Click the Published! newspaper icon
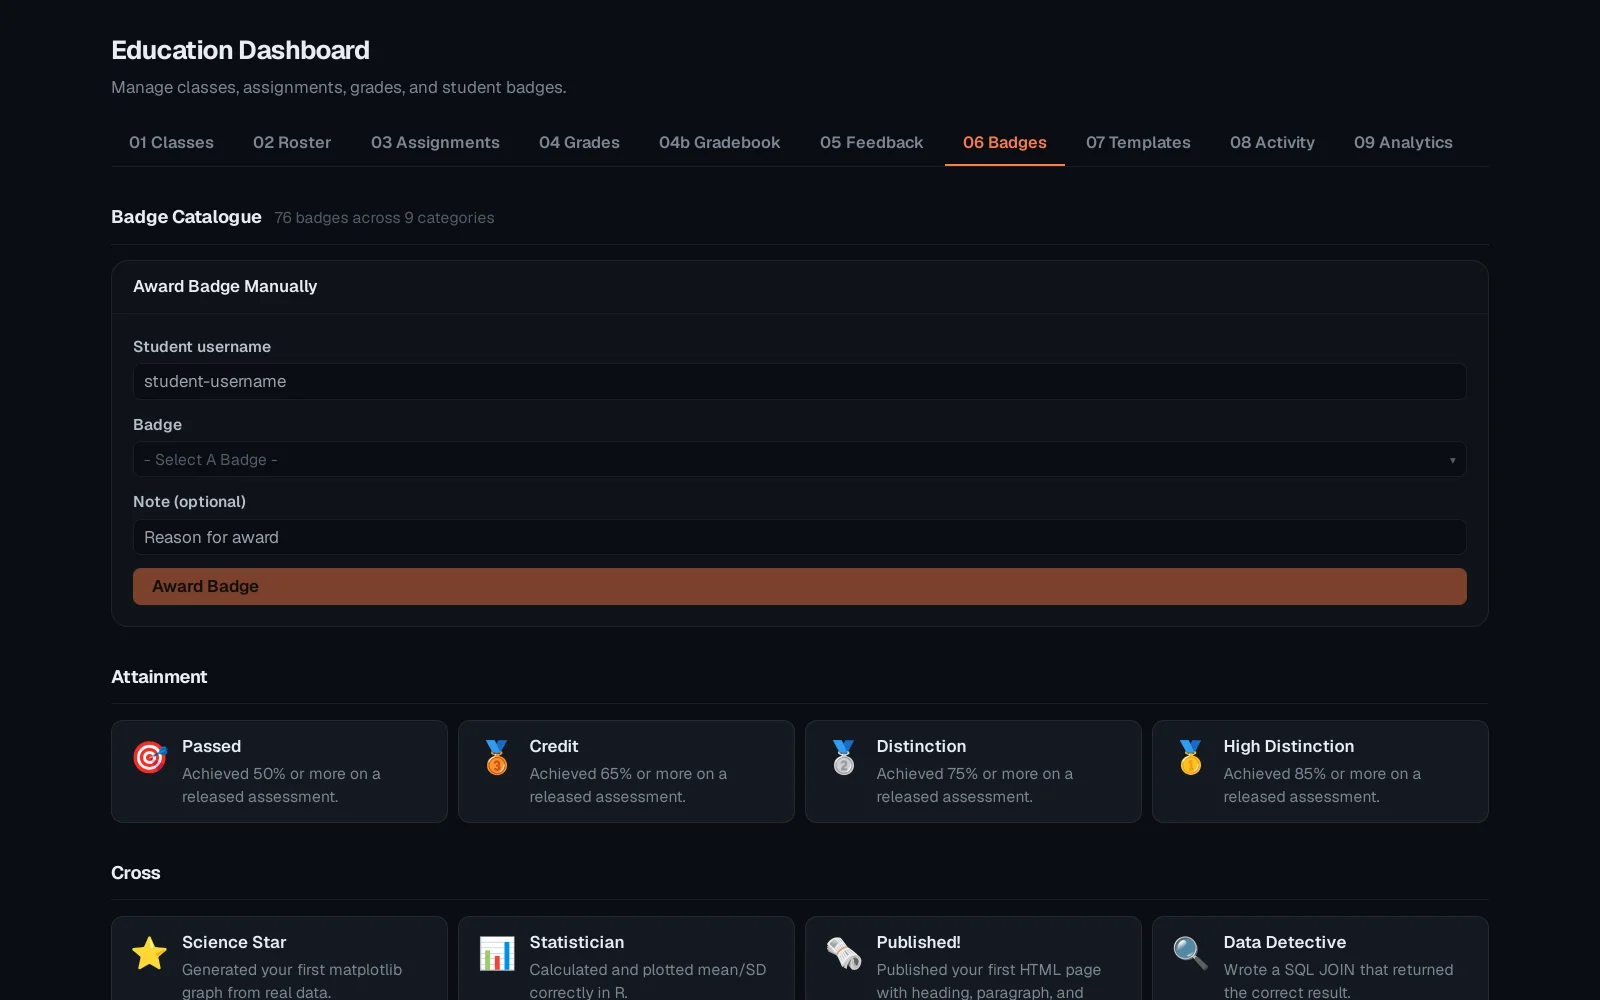 click(x=844, y=953)
